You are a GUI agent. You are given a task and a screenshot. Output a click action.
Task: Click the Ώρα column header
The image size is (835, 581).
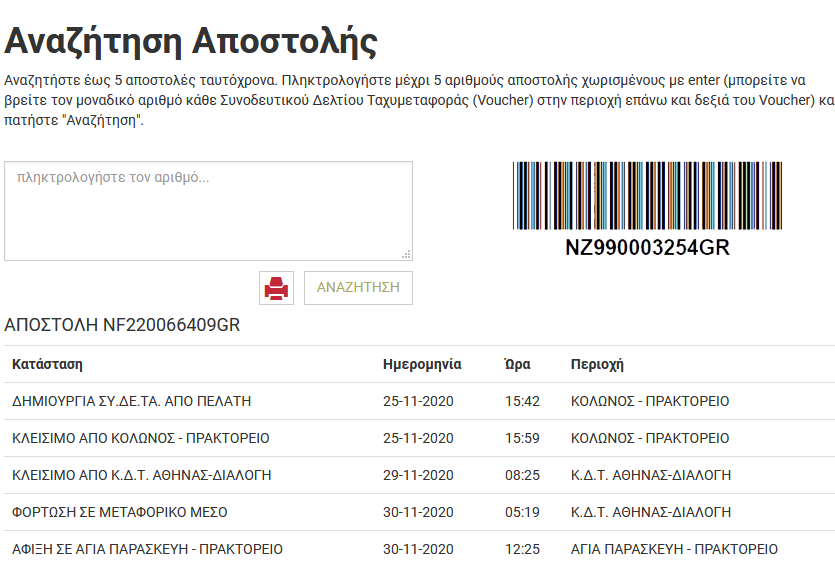pyautogui.click(x=517, y=364)
